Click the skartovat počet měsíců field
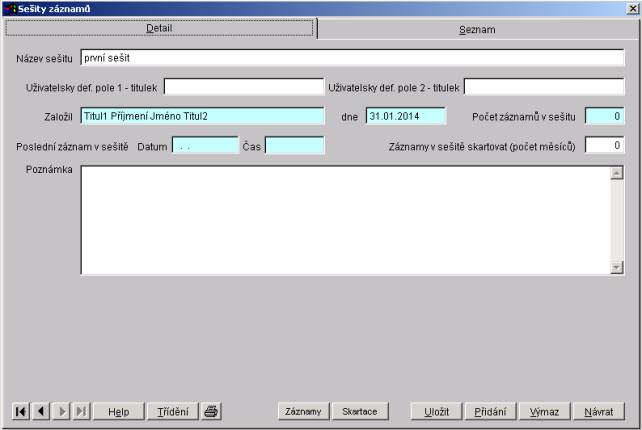This screenshot has width=642, height=430. pos(604,146)
